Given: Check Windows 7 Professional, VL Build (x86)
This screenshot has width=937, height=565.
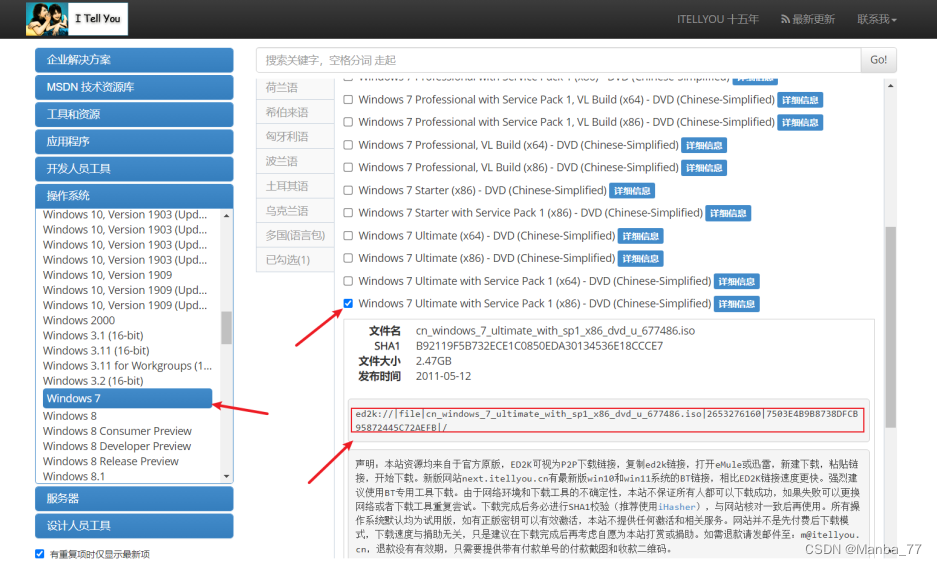Looking at the screenshot, I should pos(348,167).
